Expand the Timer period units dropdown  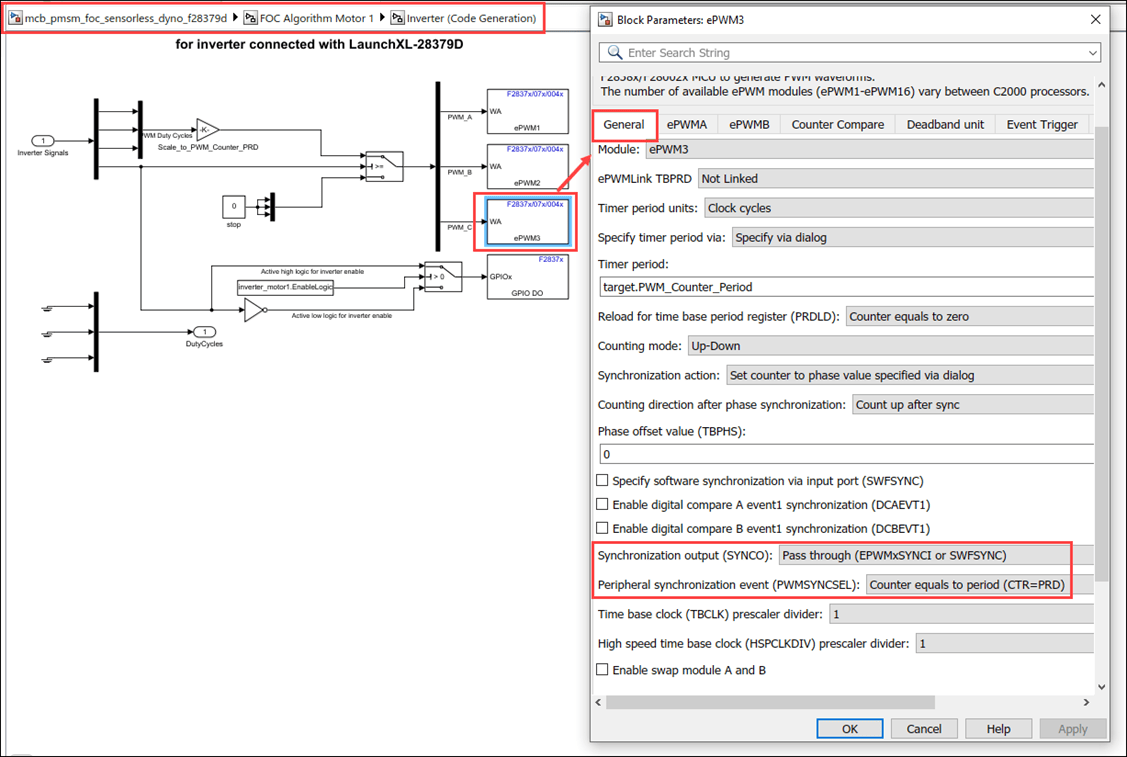898,208
